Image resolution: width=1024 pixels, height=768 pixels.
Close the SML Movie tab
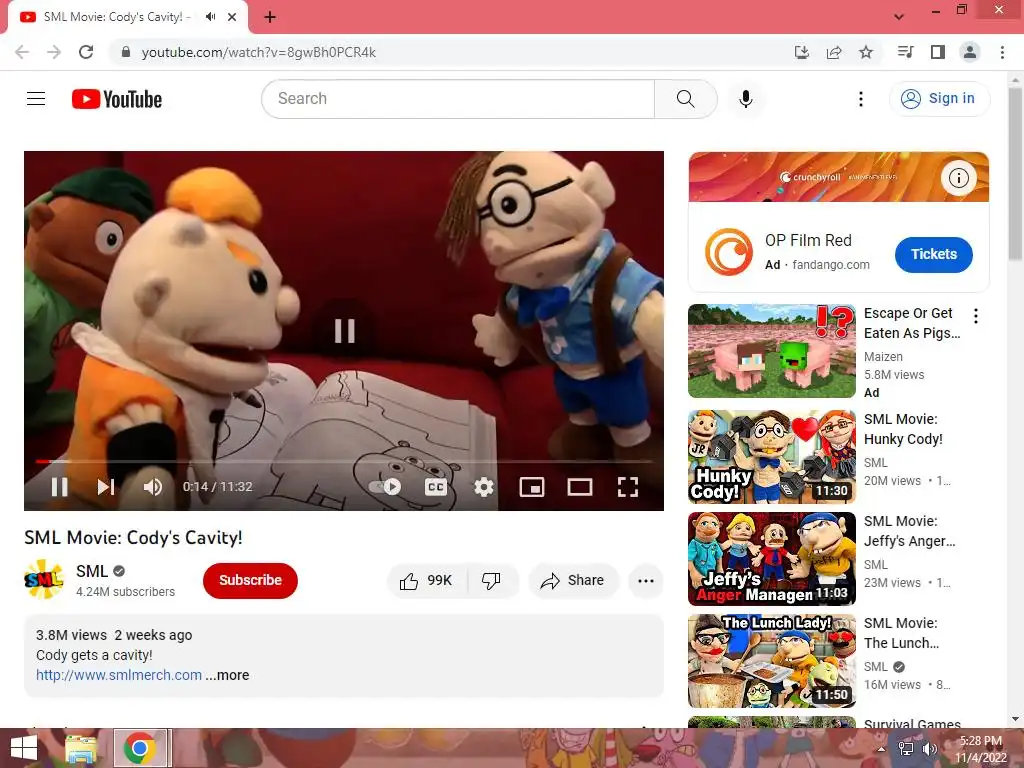(232, 17)
